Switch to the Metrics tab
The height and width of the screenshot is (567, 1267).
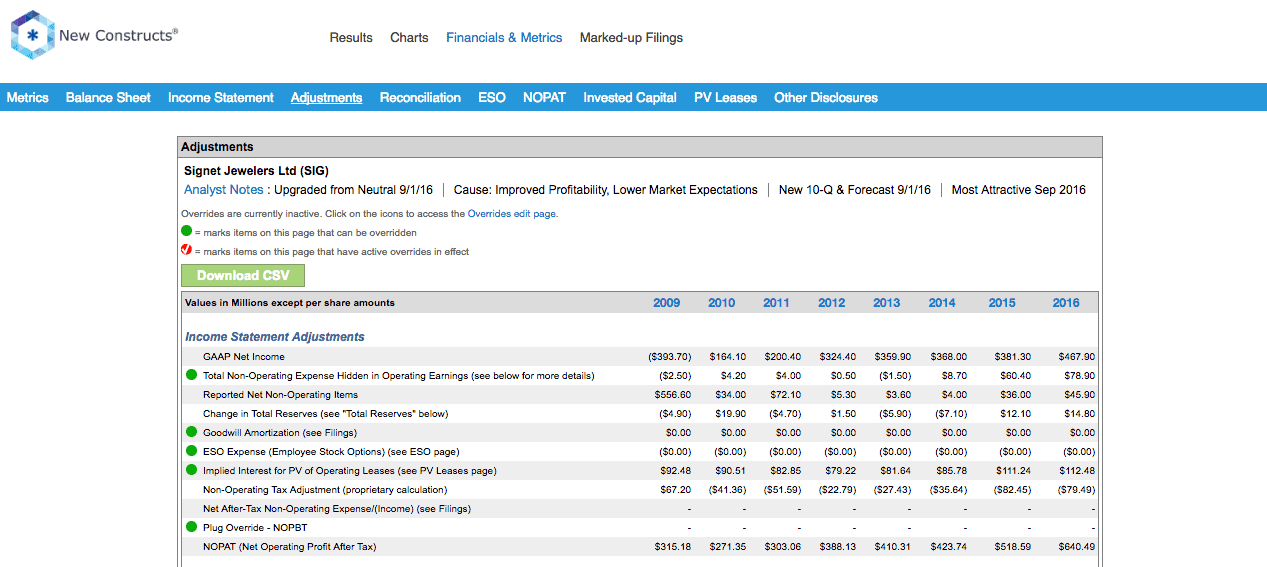[x=28, y=97]
